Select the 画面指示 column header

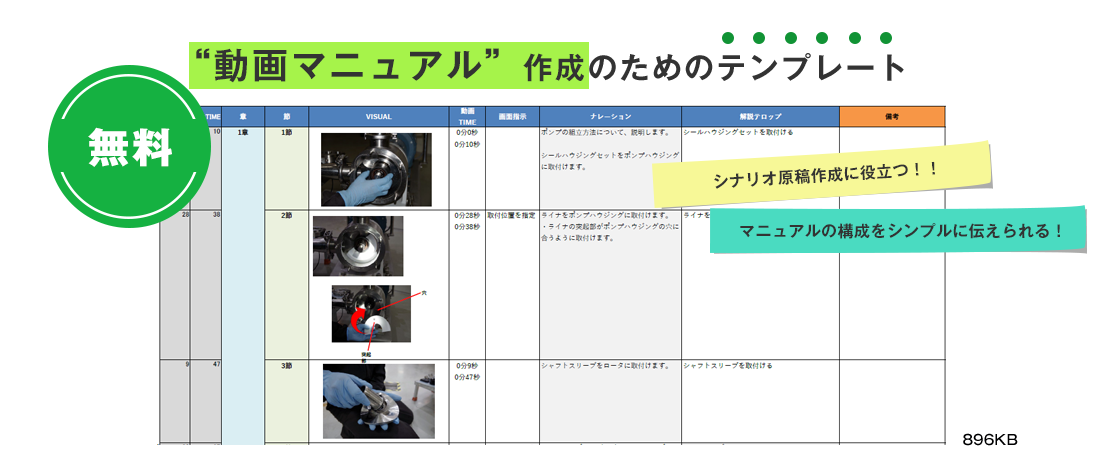[x=512, y=117]
